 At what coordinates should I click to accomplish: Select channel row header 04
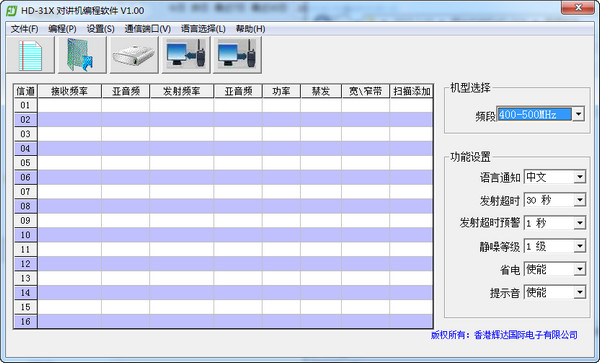[25, 148]
